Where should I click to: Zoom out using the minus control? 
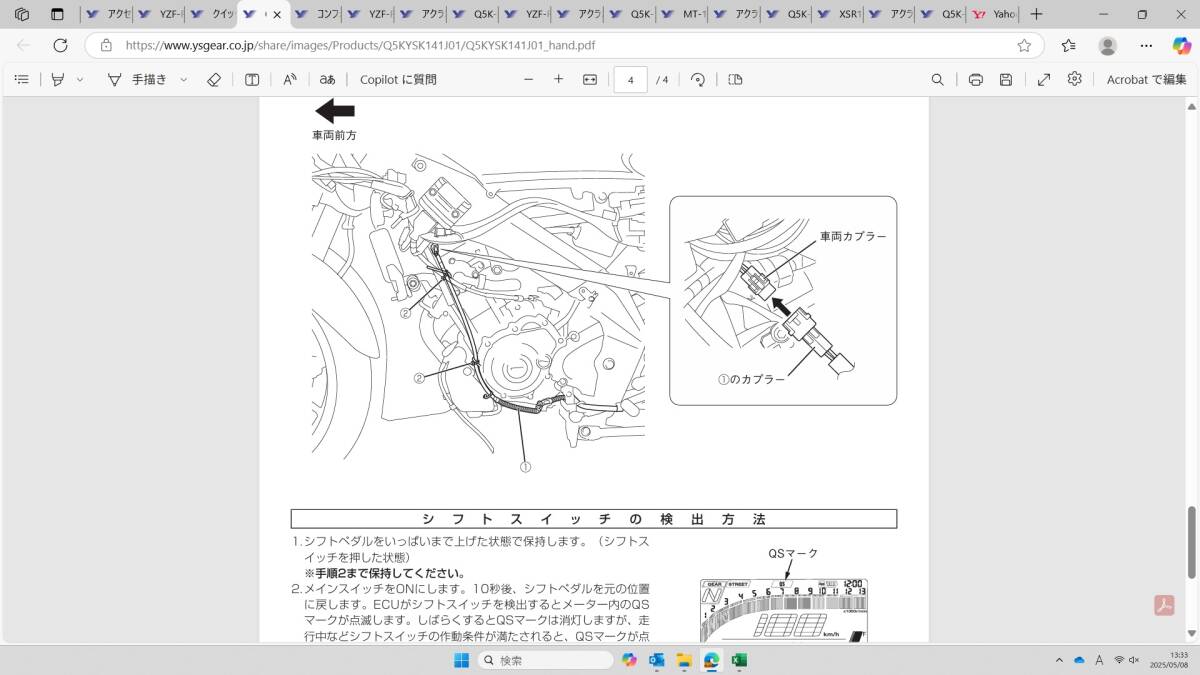pyautogui.click(x=529, y=79)
